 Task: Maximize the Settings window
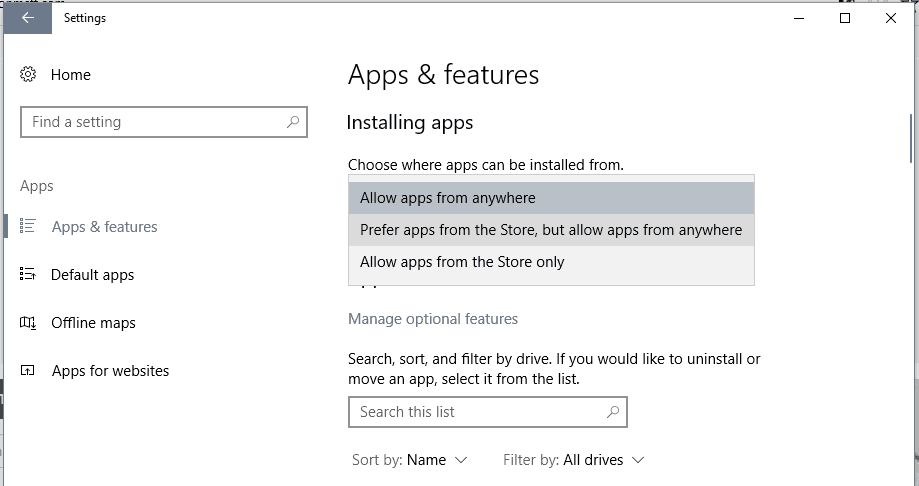[x=845, y=18]
